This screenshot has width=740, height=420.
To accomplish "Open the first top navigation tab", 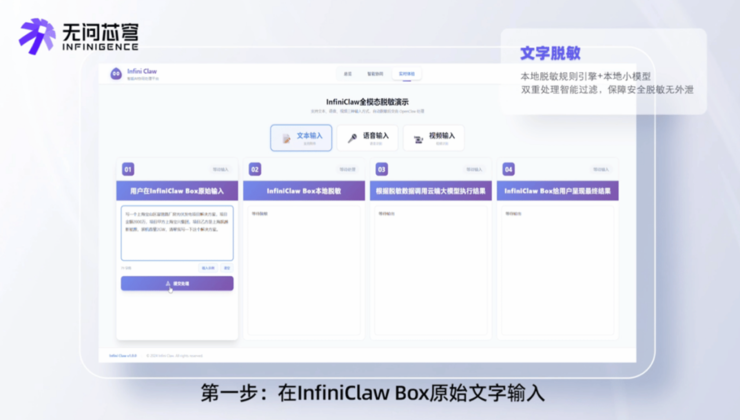I will [x=348, y=74].
